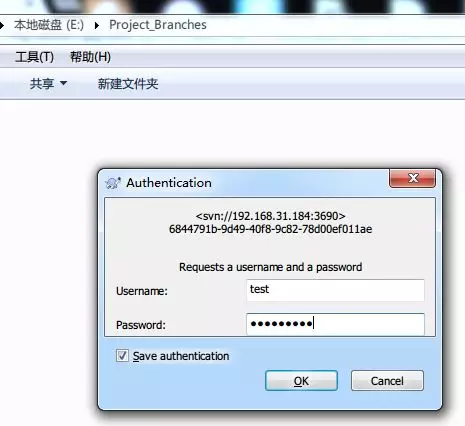
Task: Select the Project_Branches breadcrumb segment
Action: click(x=158, y=25)
